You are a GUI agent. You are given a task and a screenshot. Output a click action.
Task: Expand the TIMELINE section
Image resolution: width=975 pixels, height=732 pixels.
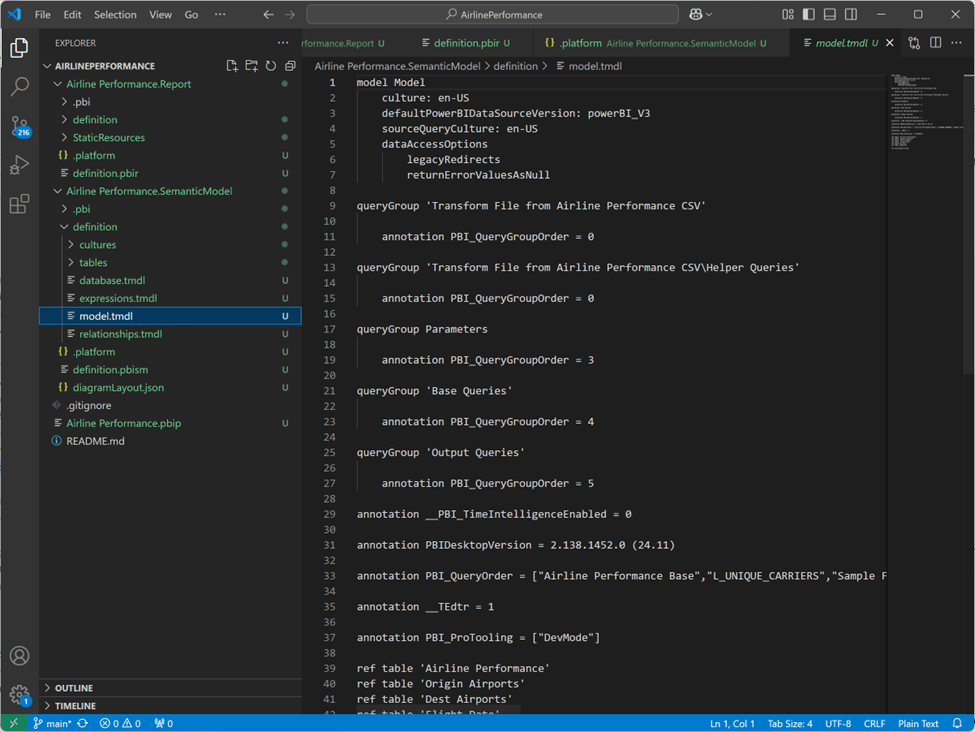[x=76, y=706]
